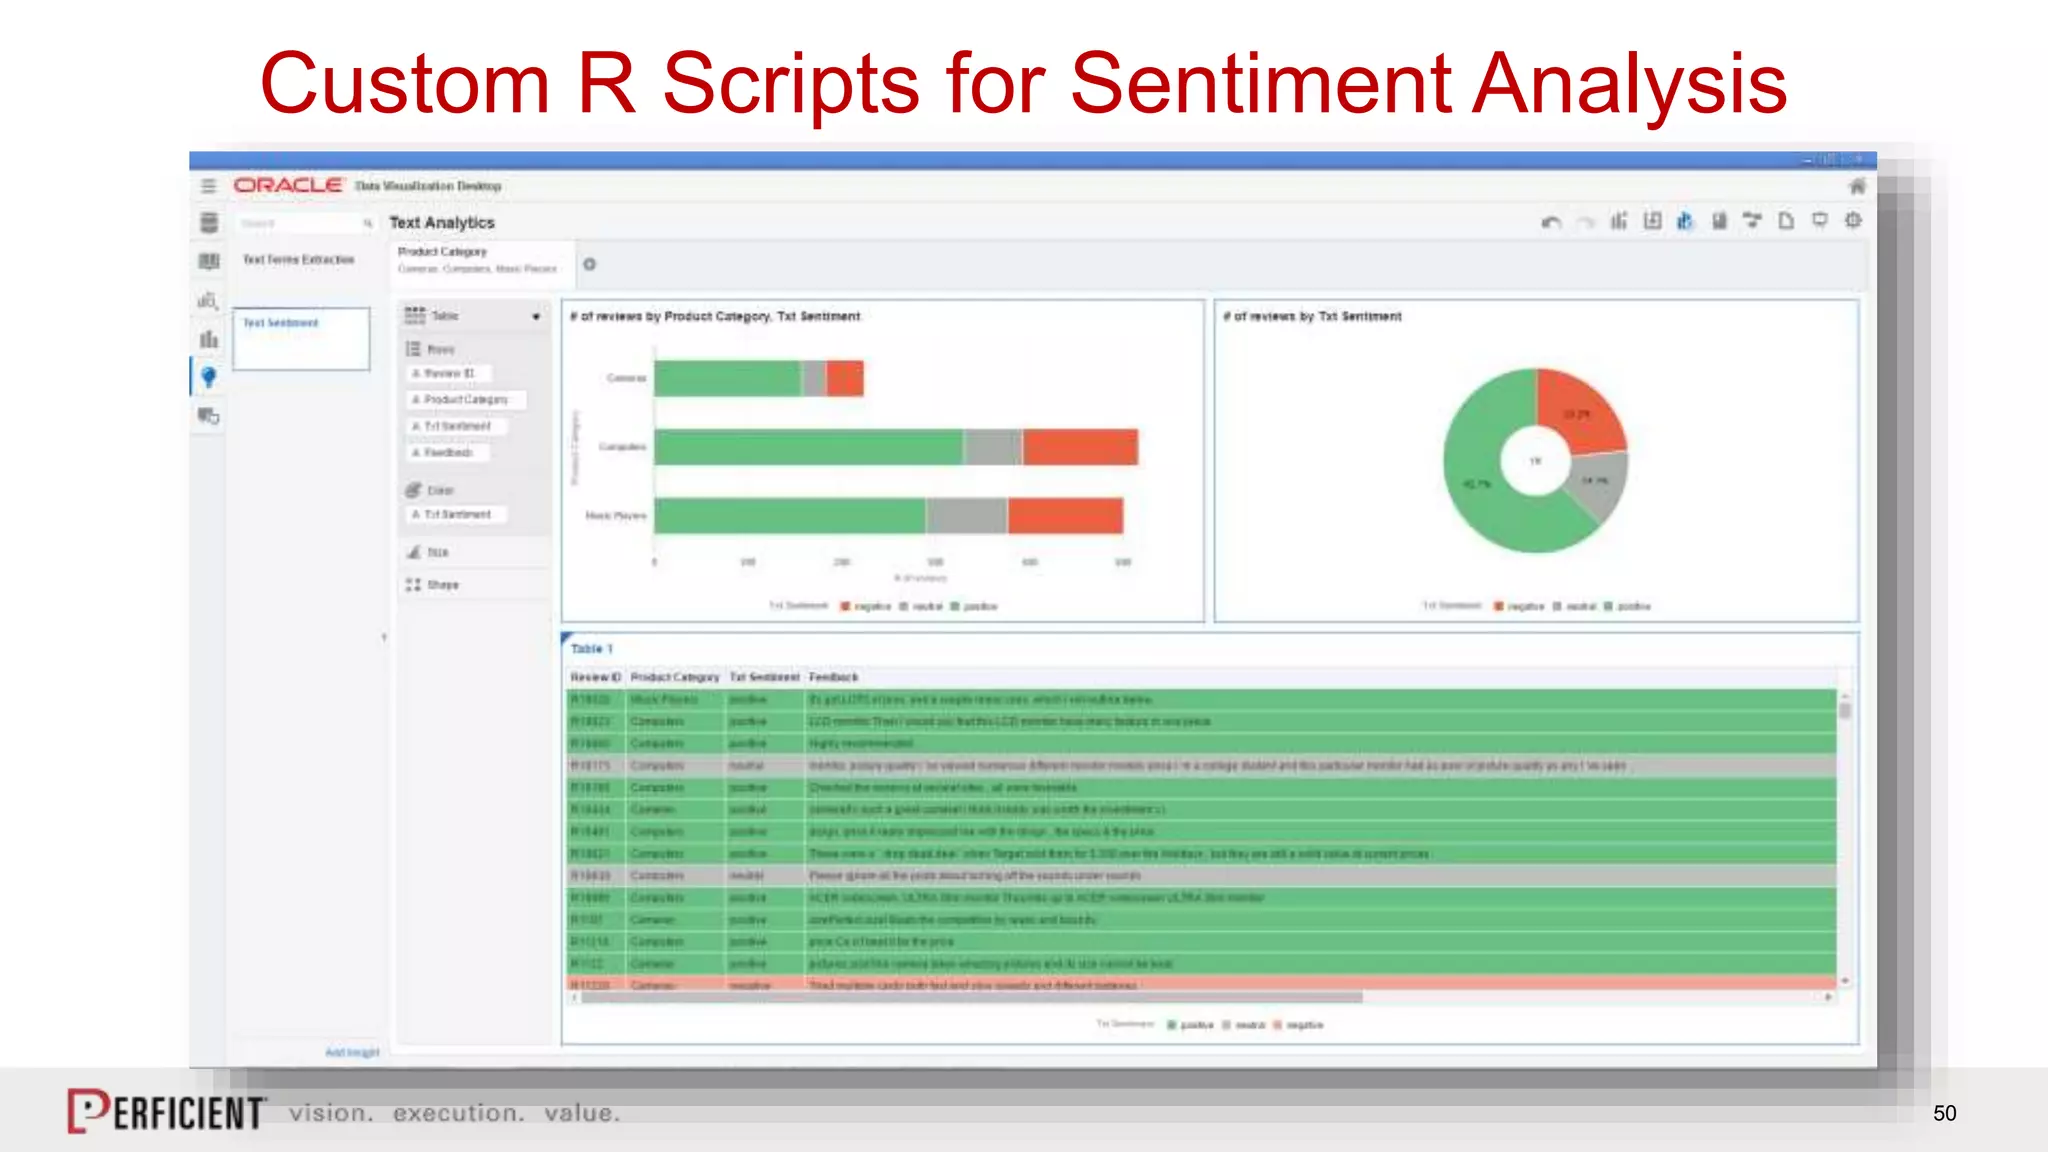This screenshot has width=2048, height=1152.
Task: Click the Feedback field in Rows
Action: [x=447, y=453]
